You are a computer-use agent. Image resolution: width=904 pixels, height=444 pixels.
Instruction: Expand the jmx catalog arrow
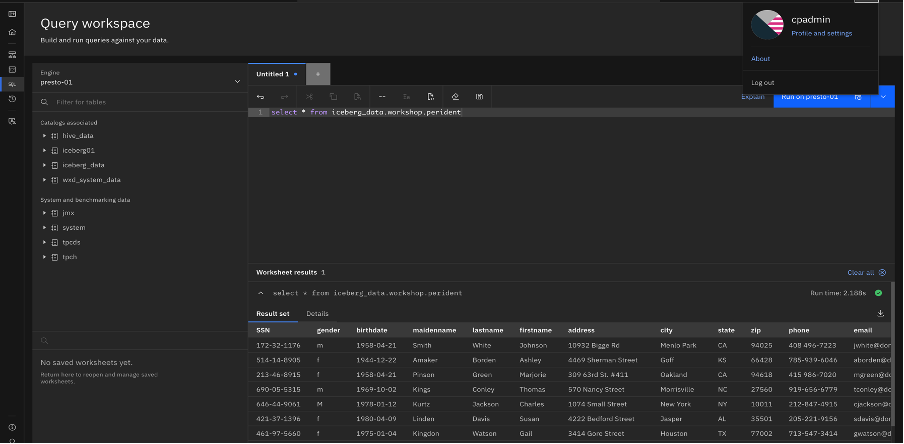[44, 213]
